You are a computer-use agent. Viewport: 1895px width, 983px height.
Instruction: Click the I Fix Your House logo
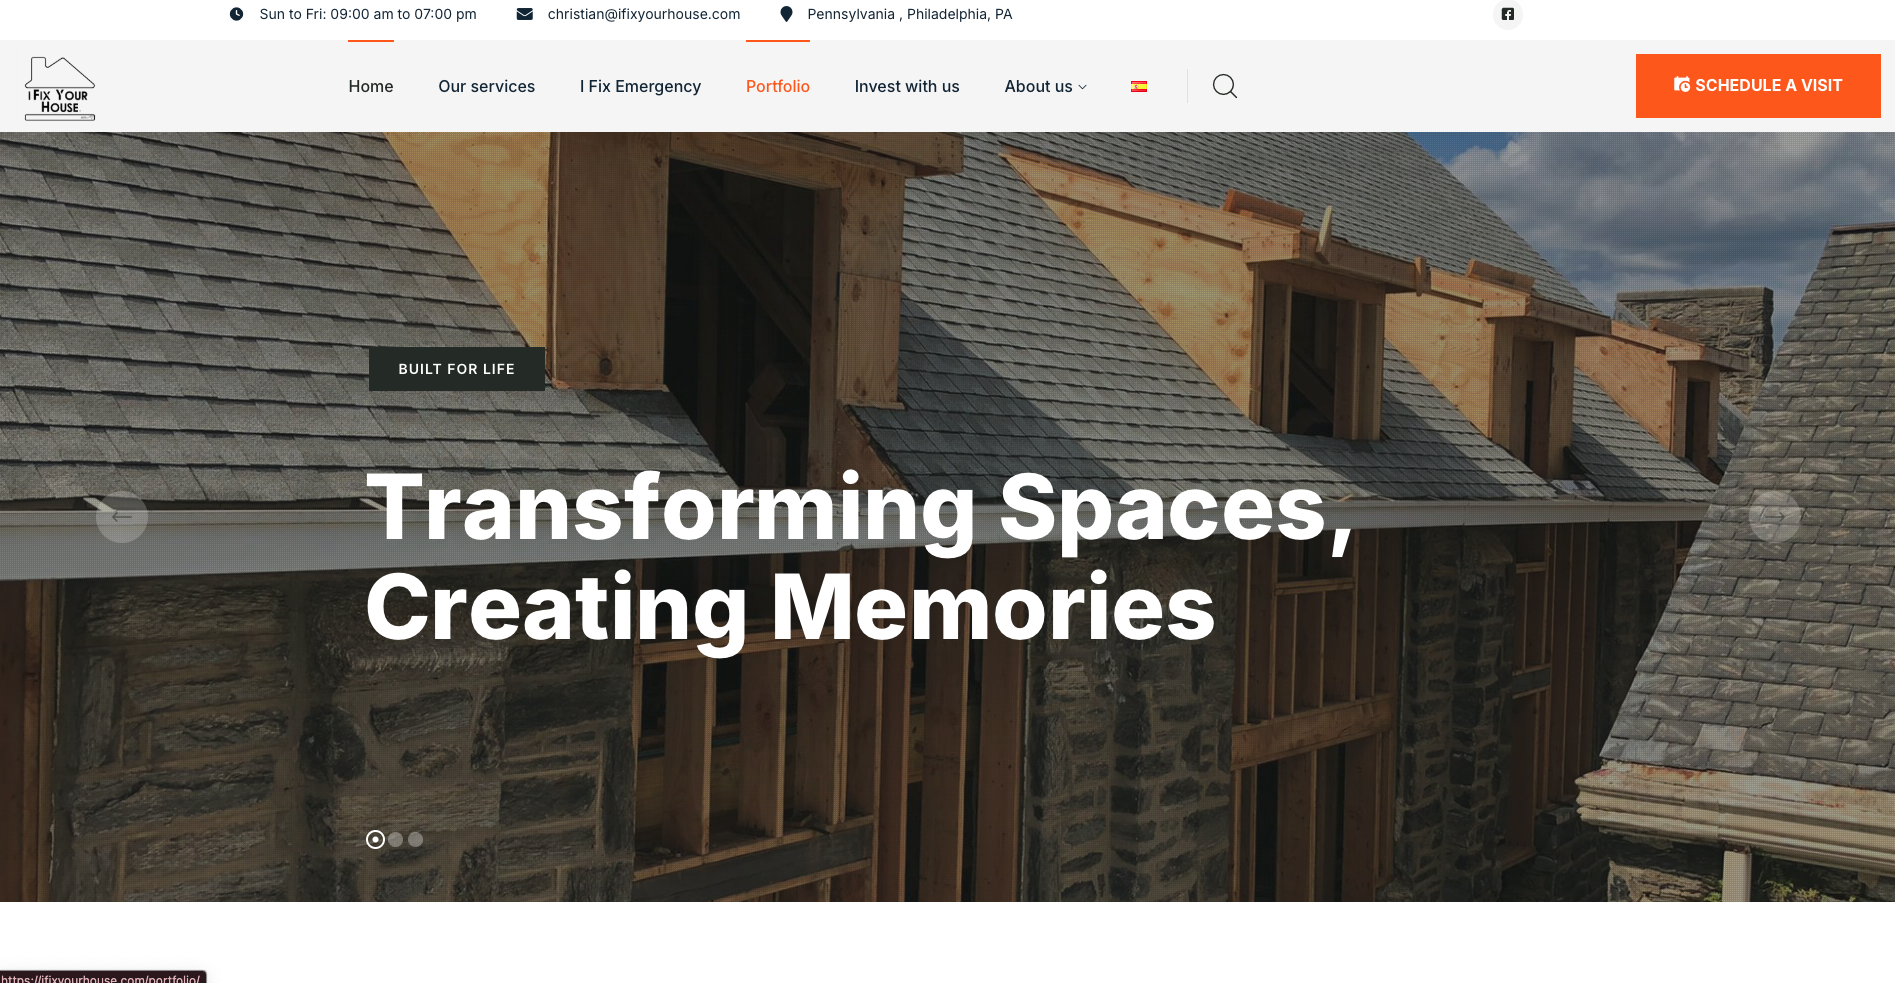tap(60, 88)
